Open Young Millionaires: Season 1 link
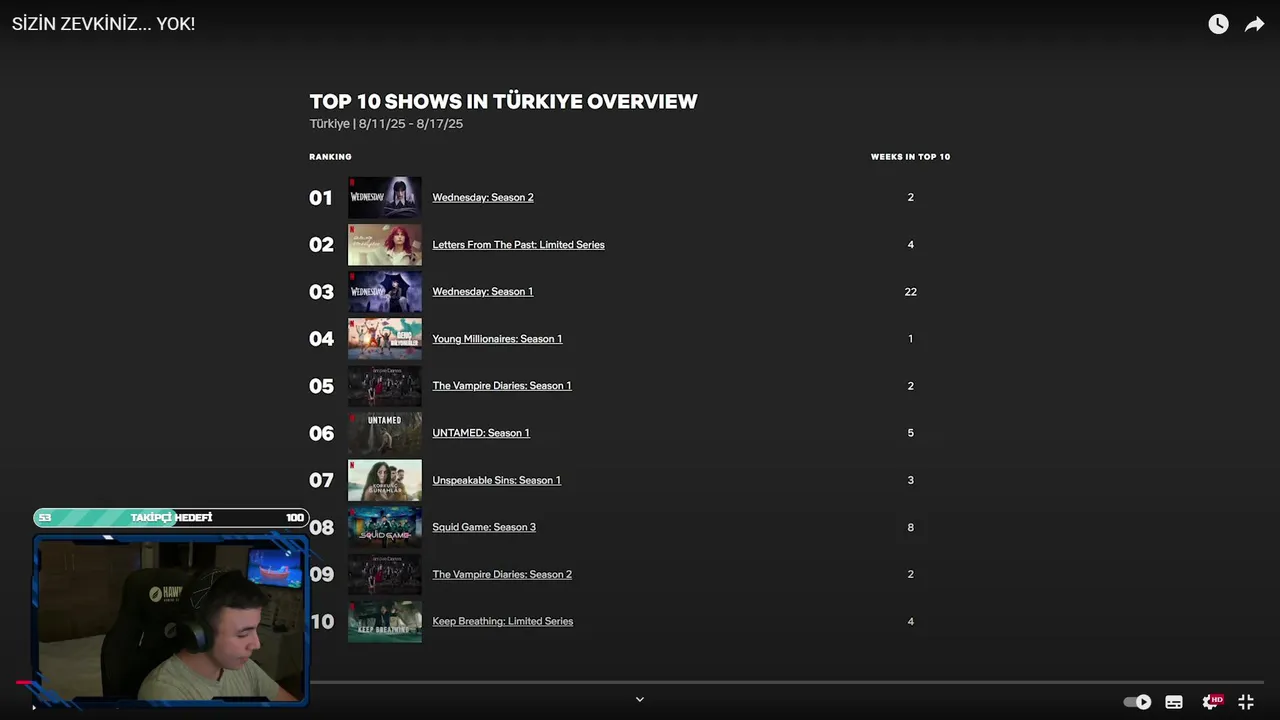The image size is (1280, 720). pos(497,338)
